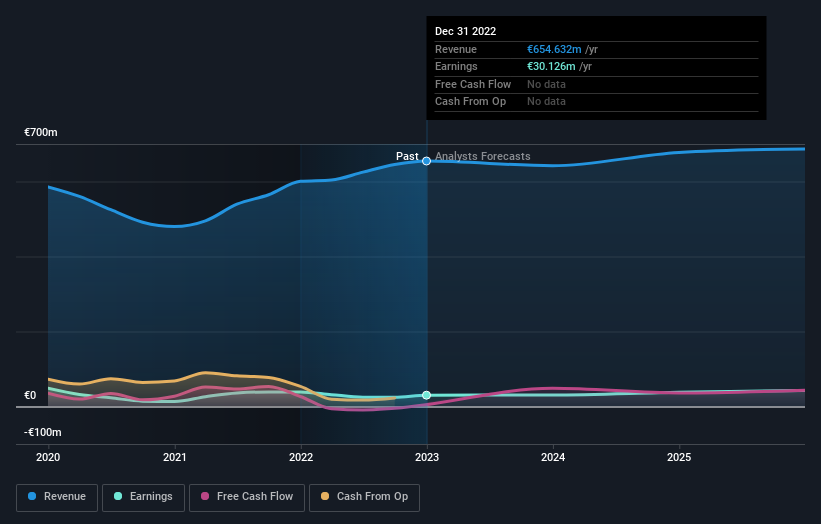Click the 2022 axis label
This screenshot has width=821, height=524.
[x=301, y=458]
